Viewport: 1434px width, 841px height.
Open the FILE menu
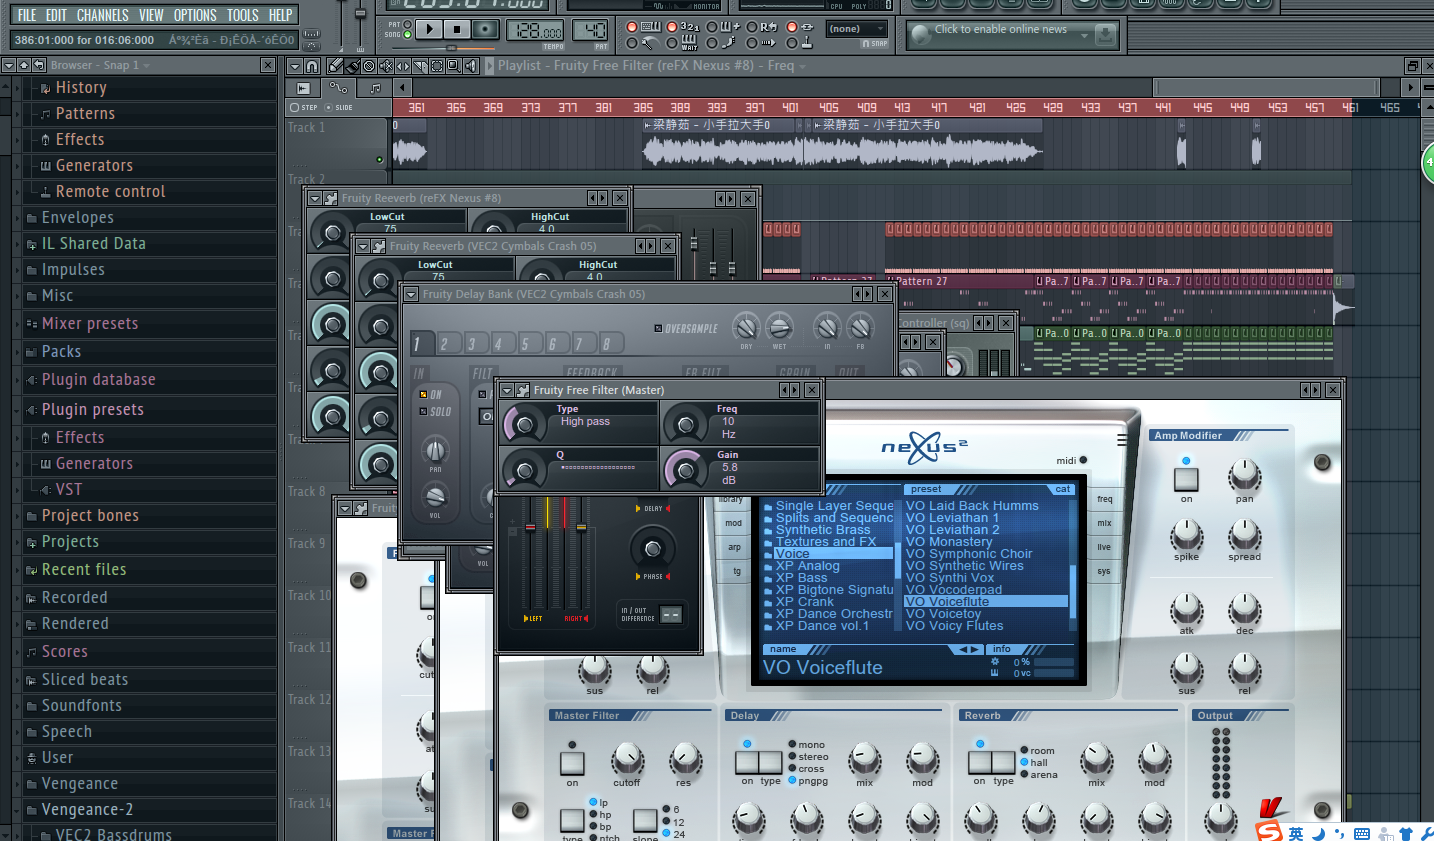coord(27,15)
